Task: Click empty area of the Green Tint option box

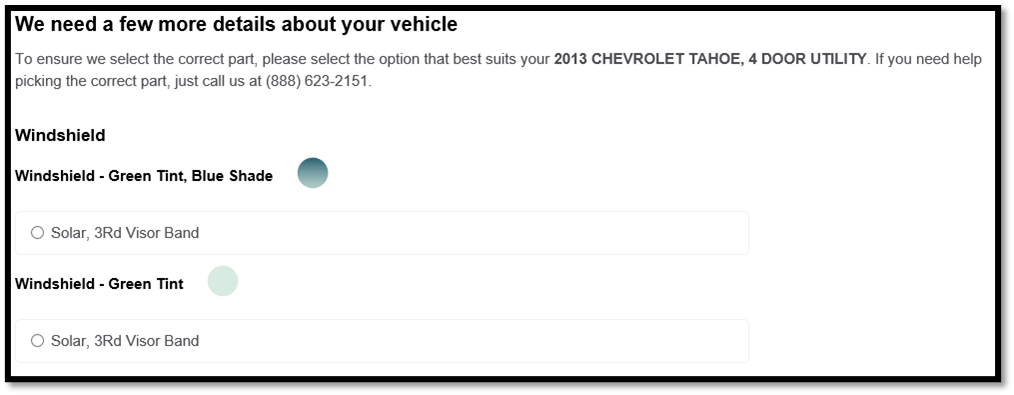Action: click(x=472, y=341)
